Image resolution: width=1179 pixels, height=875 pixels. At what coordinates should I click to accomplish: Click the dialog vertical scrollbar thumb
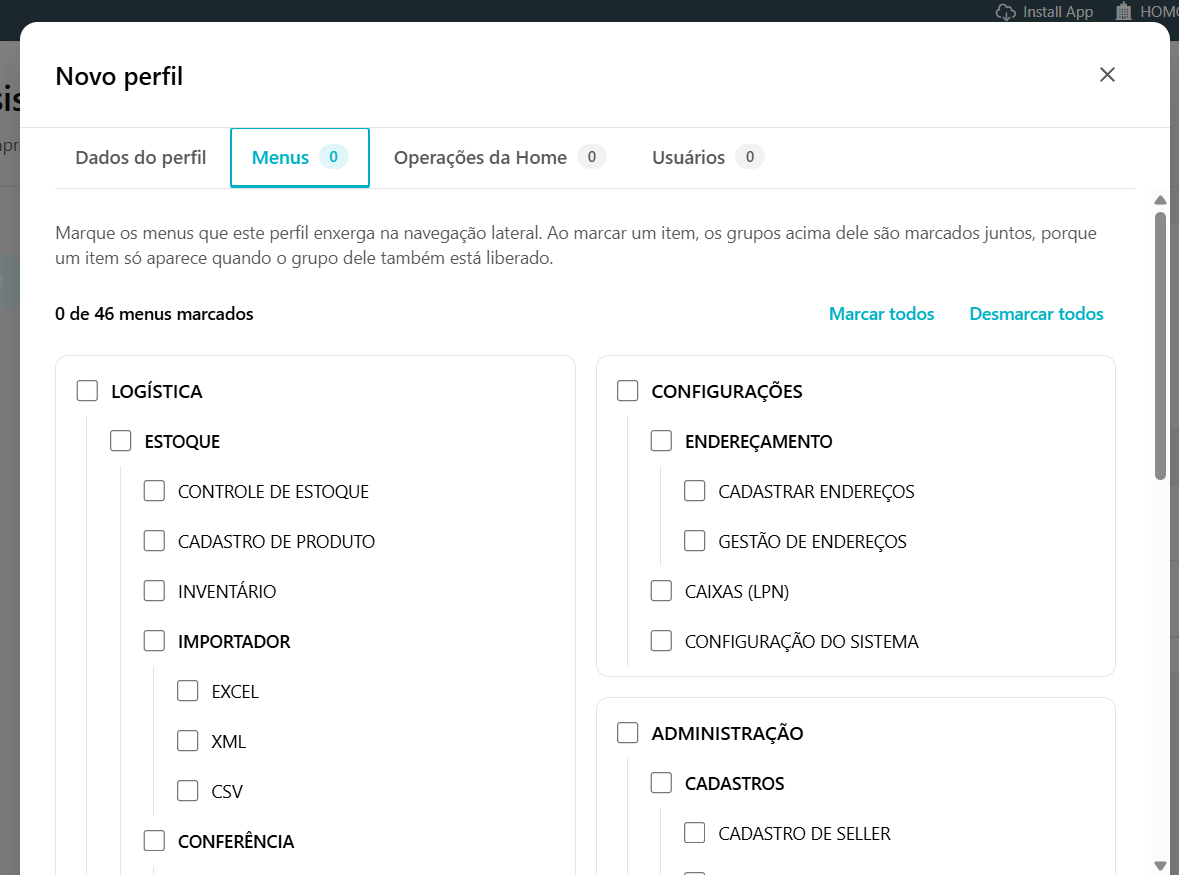(1160, 346)
